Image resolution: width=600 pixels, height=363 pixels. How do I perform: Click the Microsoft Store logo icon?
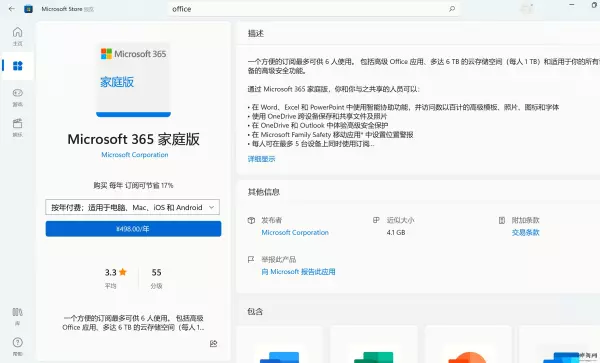click(28, 8)
